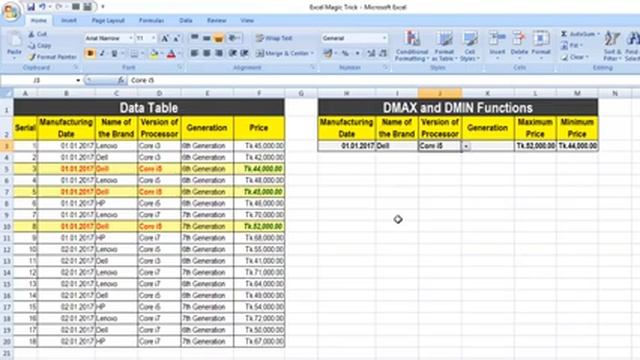Cut the selected cell
Viewport: 640px width, 360px height.
click(x=38, y=34)
